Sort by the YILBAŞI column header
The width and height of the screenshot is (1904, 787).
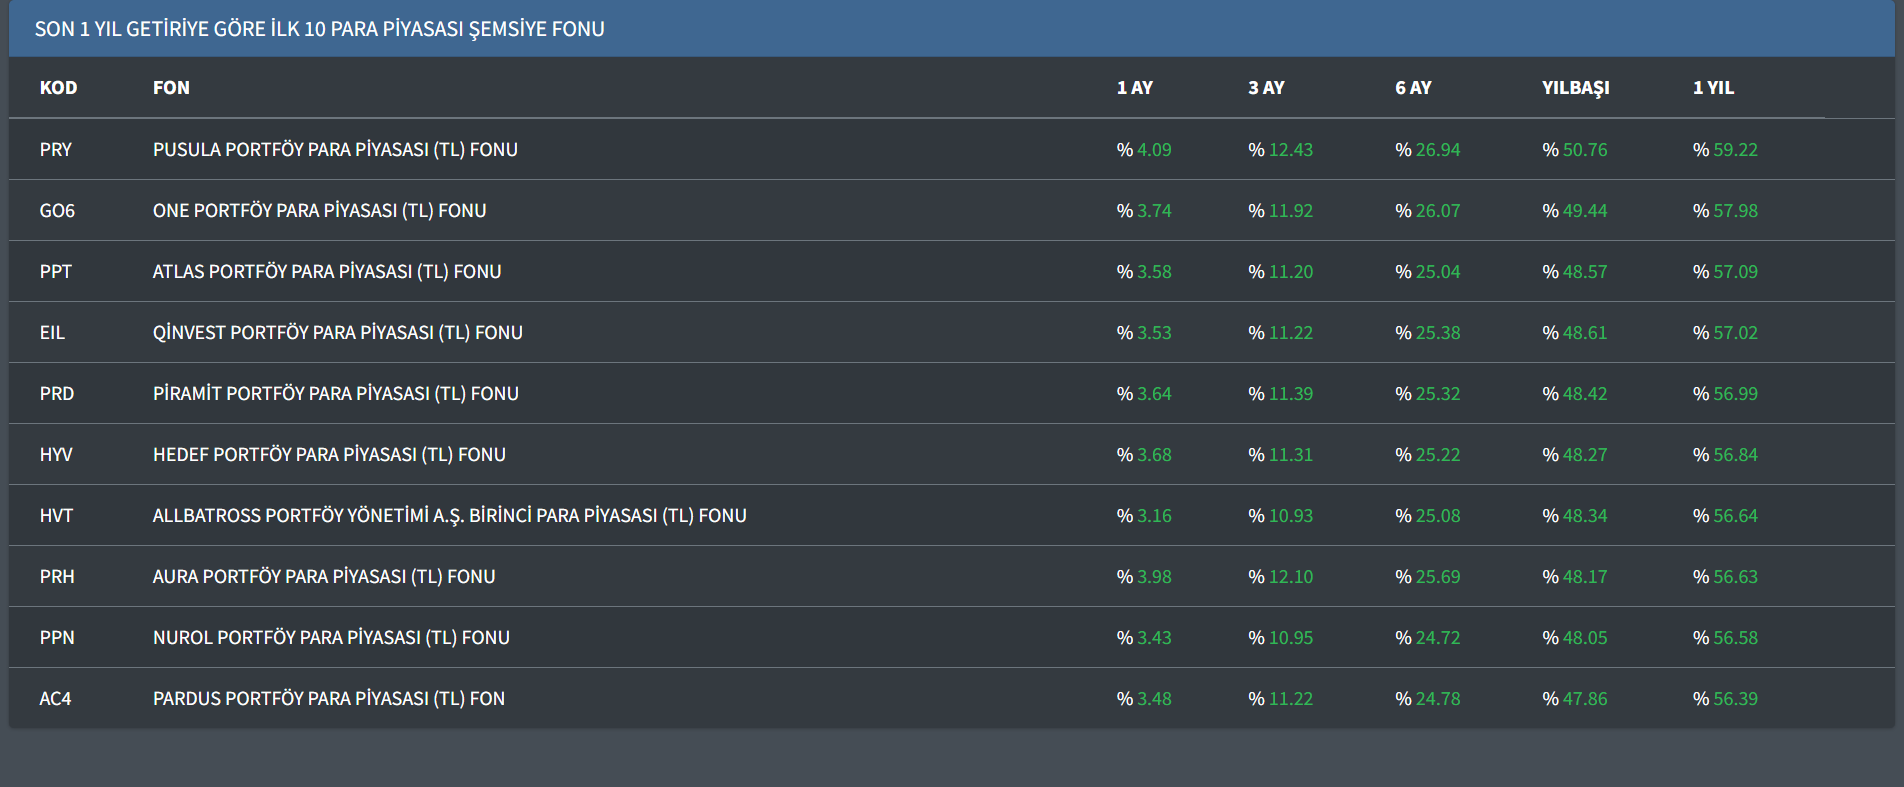pyautogui.click(x=1575, y=88)
